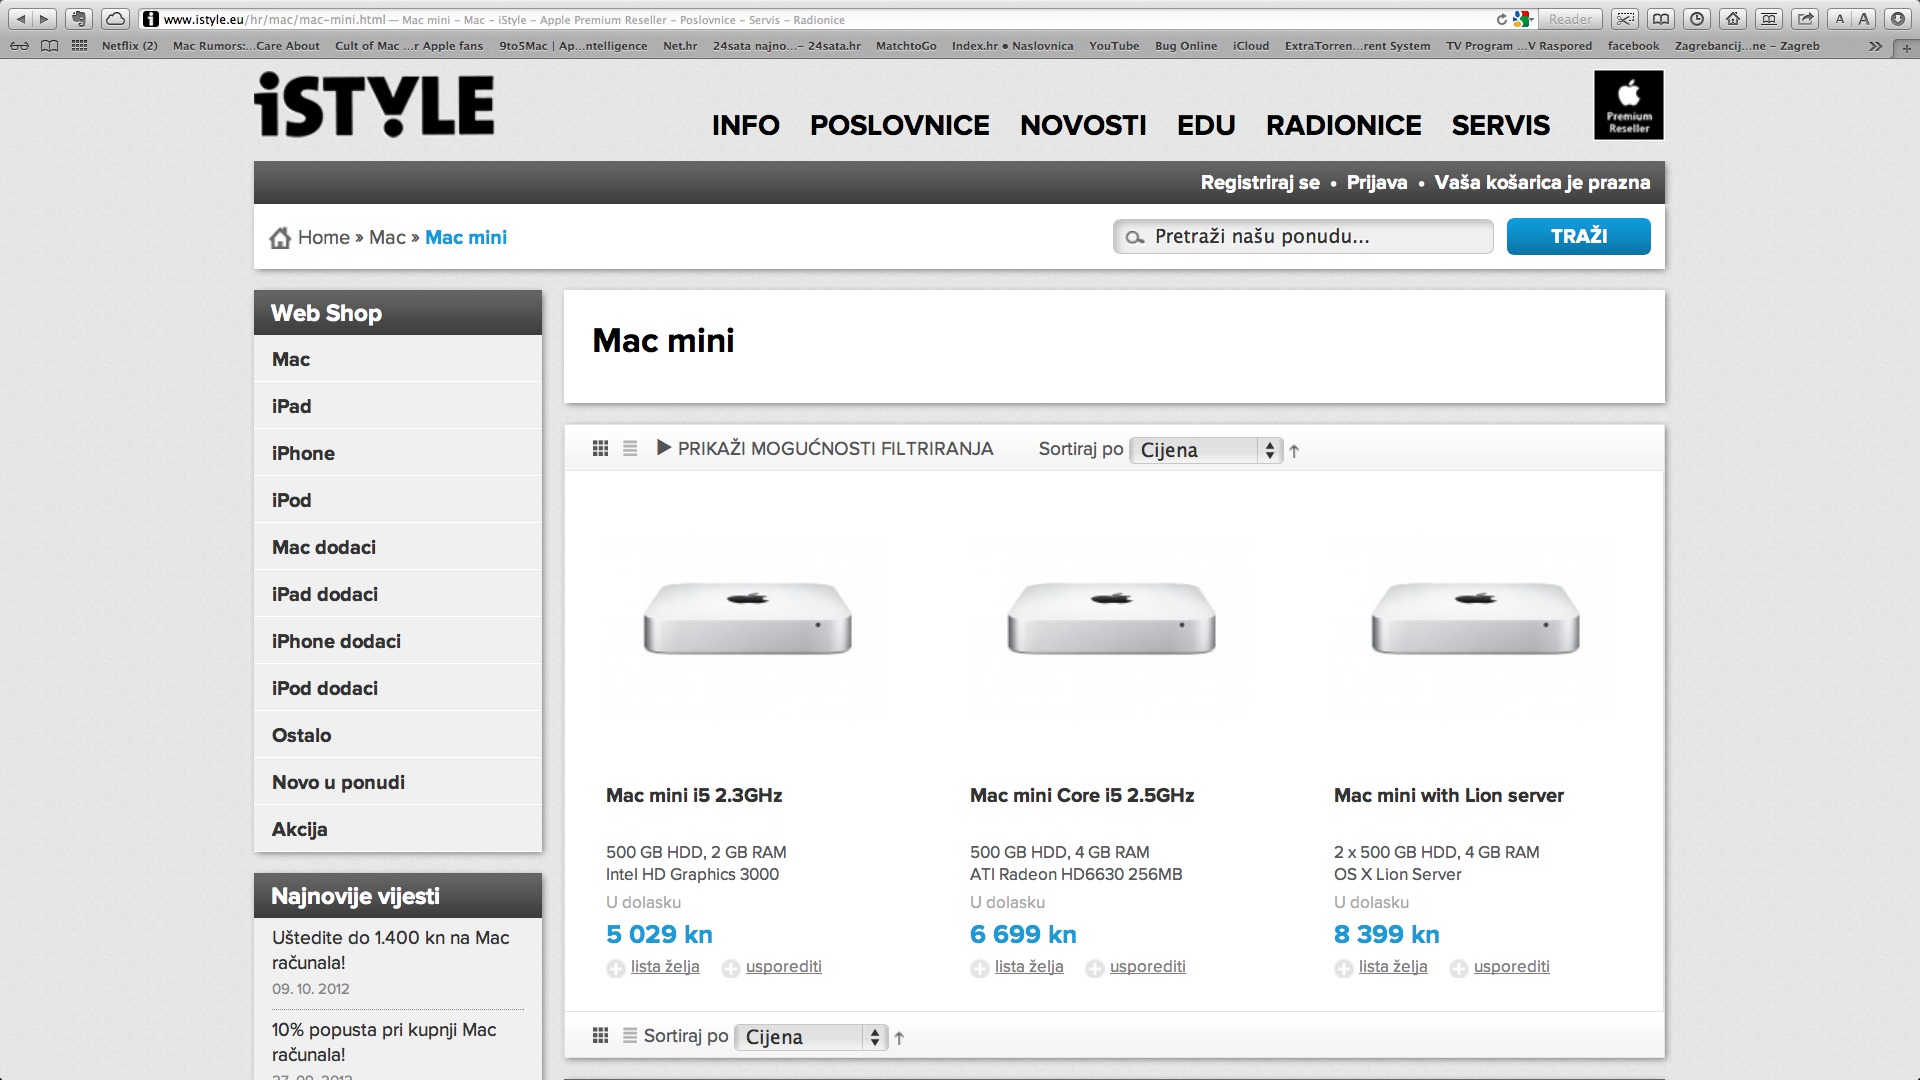Screen dimensions: 1920x1080
Task: Open the POSLOVNICE menu
Action: [899, 125]
